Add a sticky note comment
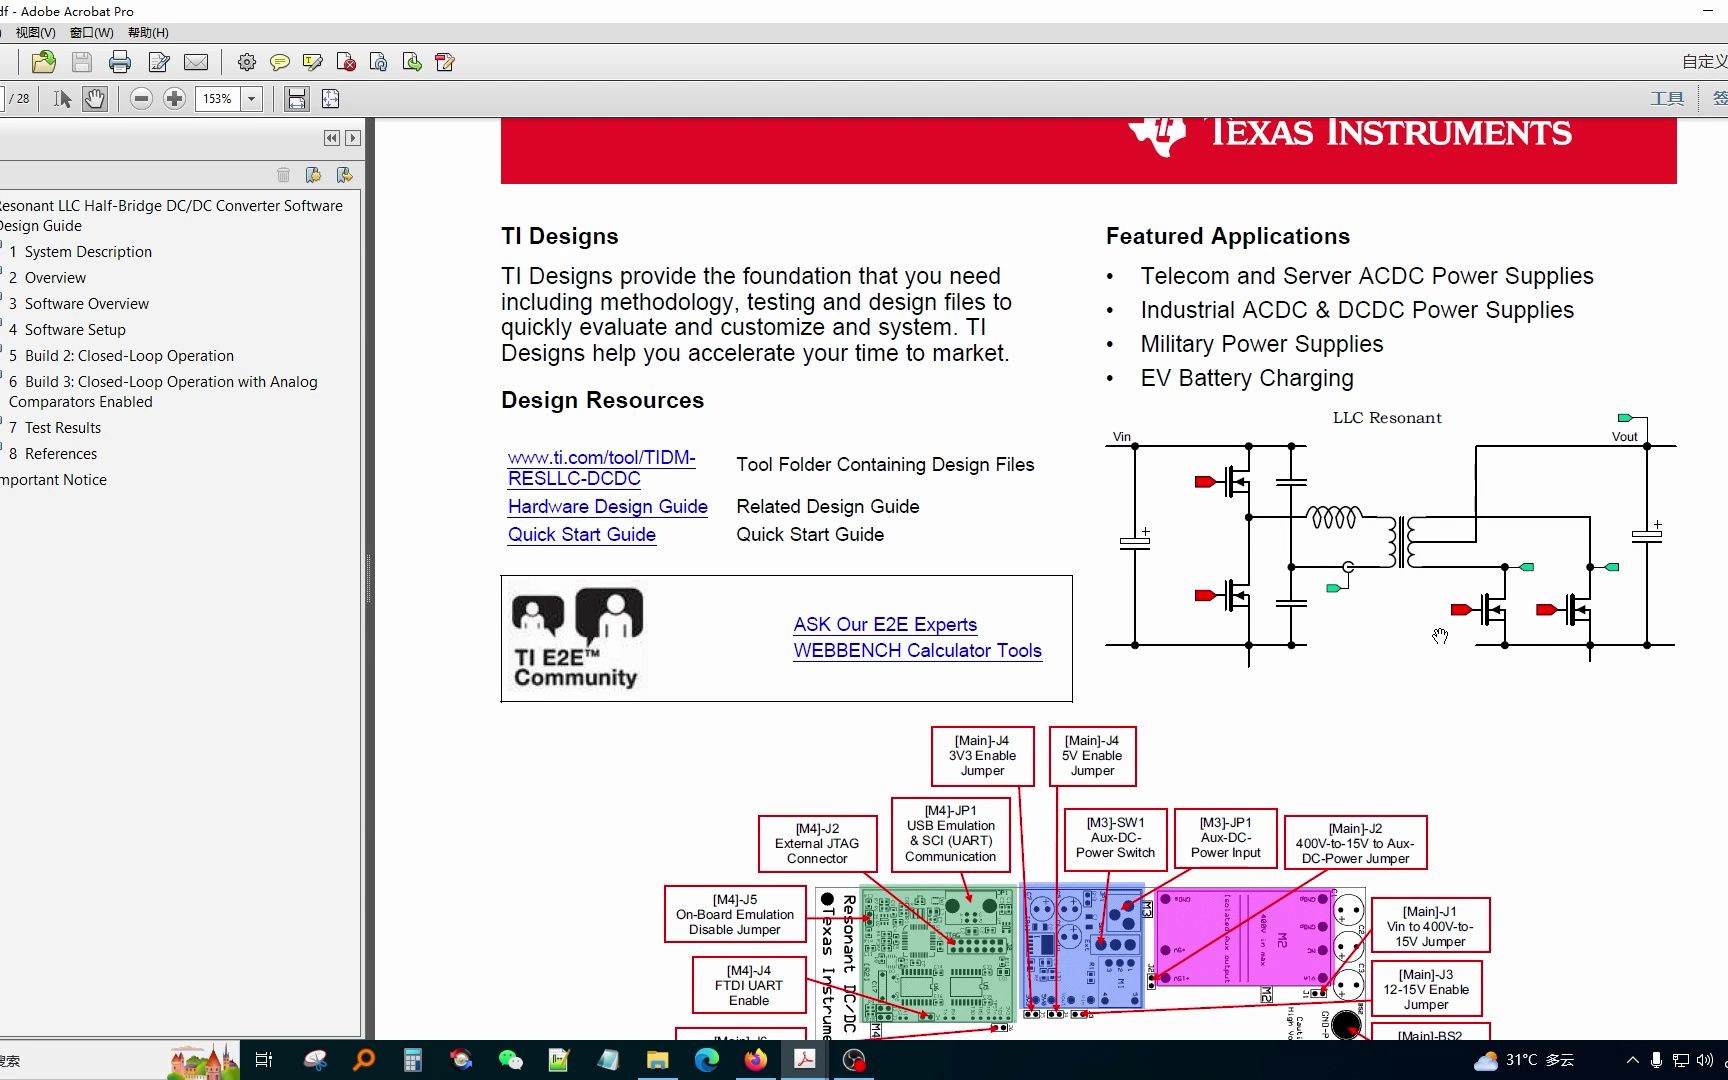The height and width of the screenshot is (1080, 1728). click(279, 62)
